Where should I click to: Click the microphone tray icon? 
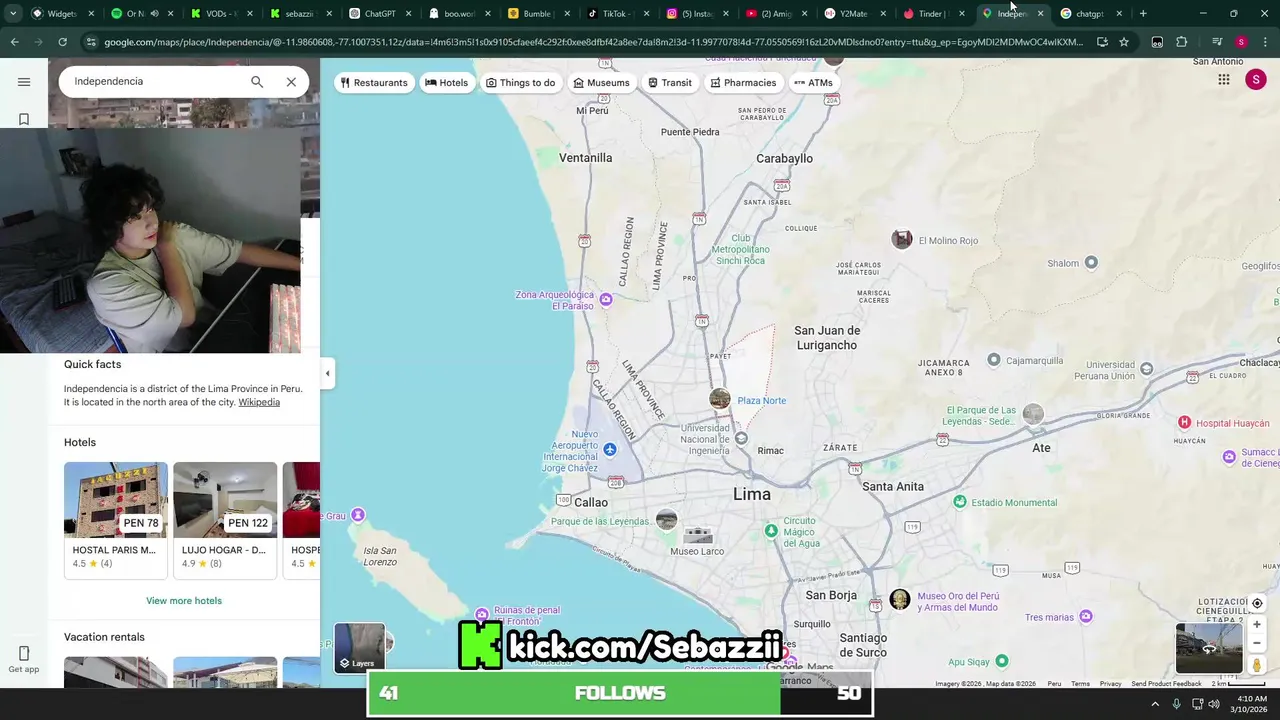pos(1177,704)
